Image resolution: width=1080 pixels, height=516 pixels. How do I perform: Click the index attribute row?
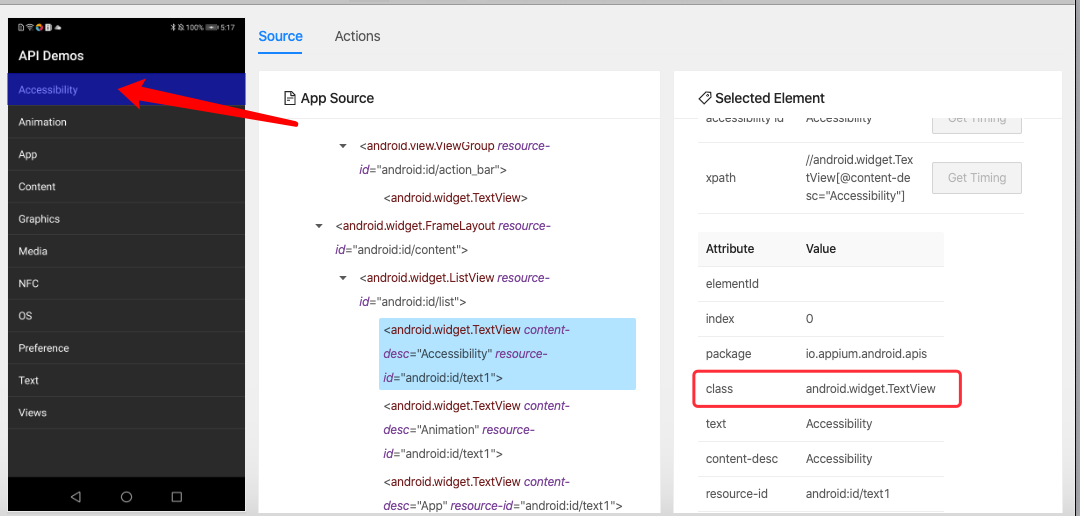click(821, 319)
